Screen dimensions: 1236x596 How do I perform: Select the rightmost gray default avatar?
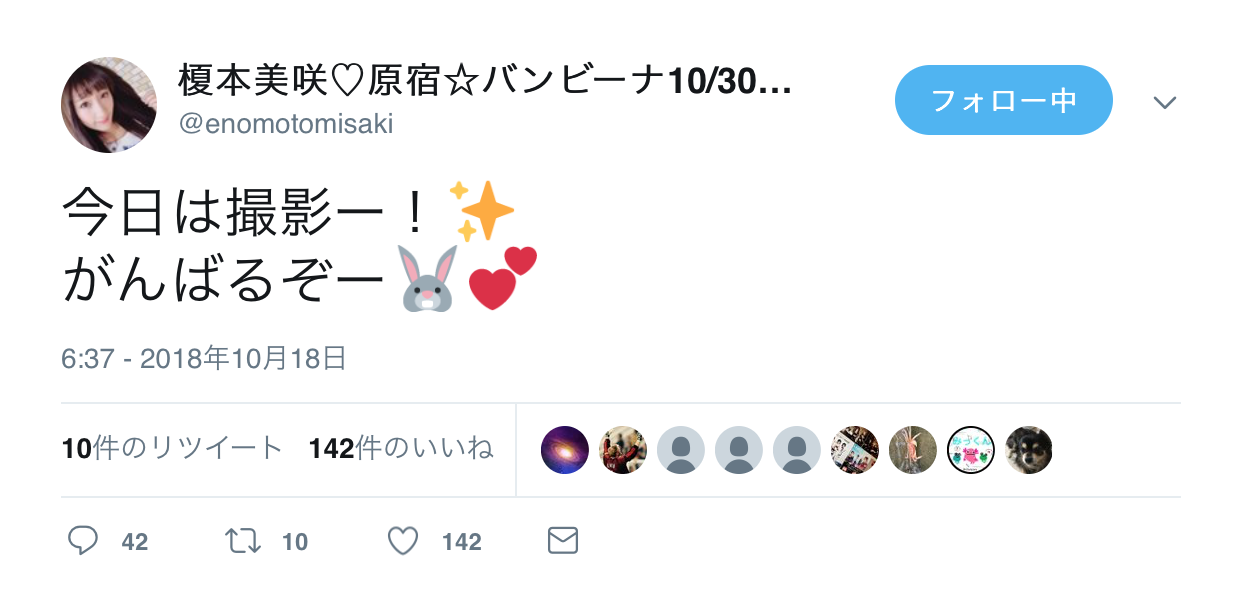tap(797, 450)
